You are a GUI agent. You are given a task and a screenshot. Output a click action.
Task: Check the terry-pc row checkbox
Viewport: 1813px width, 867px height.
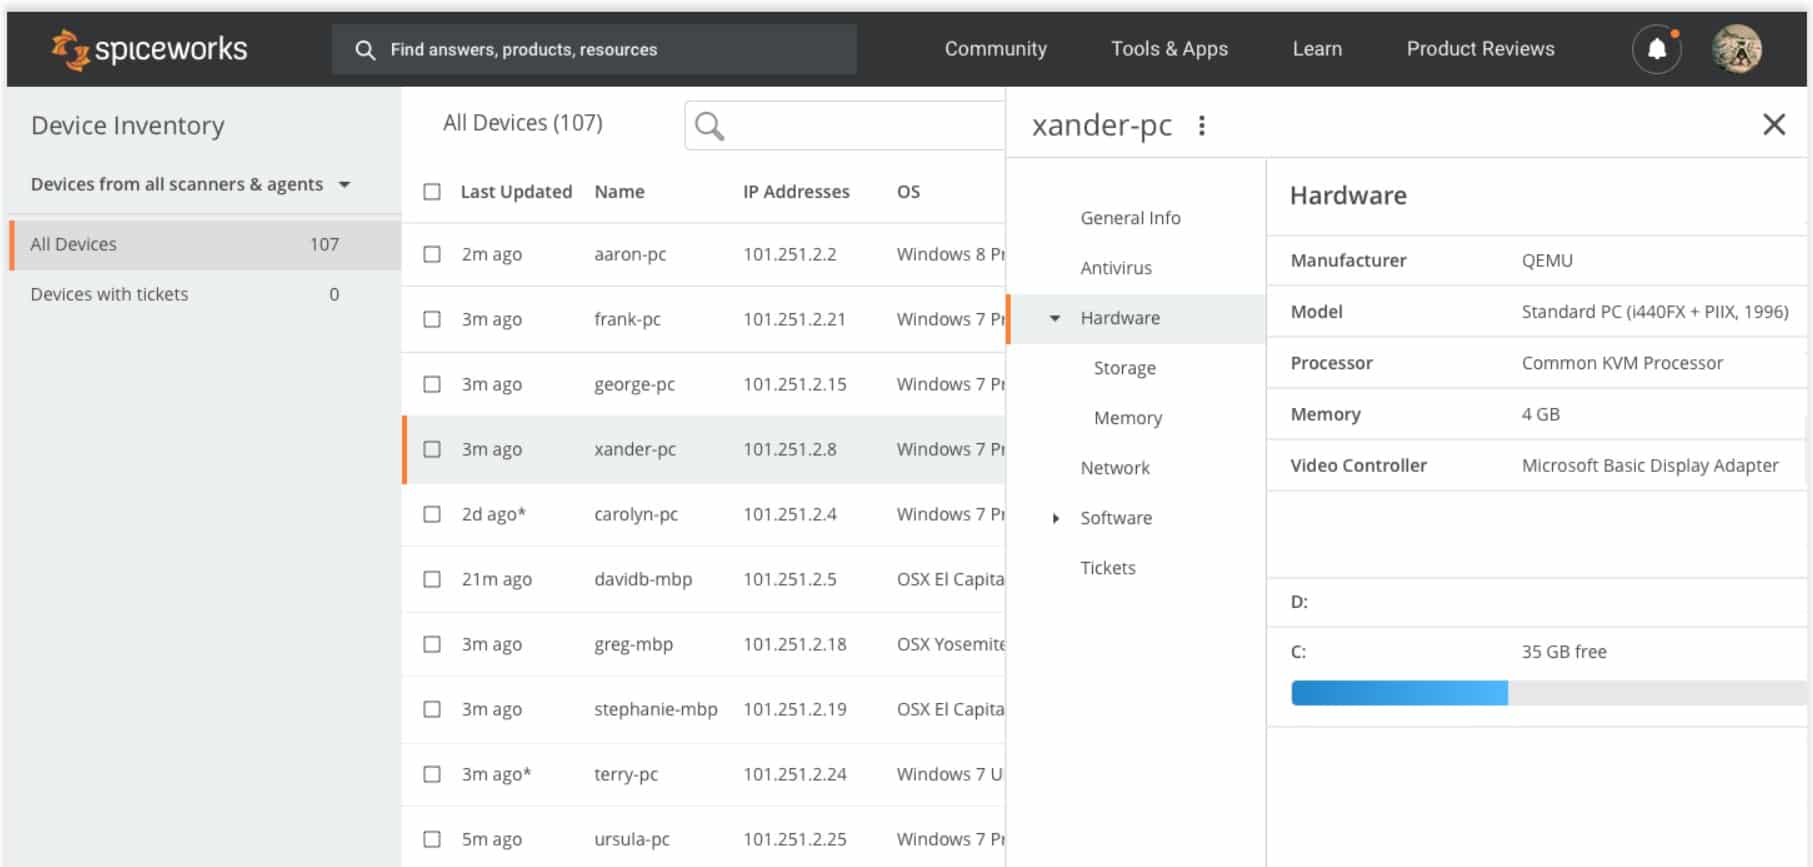pyautogui.click(x=432, y=774)
